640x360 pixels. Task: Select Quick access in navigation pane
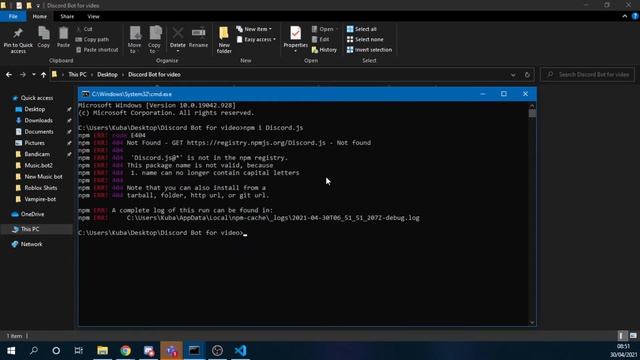pos(36,98)
